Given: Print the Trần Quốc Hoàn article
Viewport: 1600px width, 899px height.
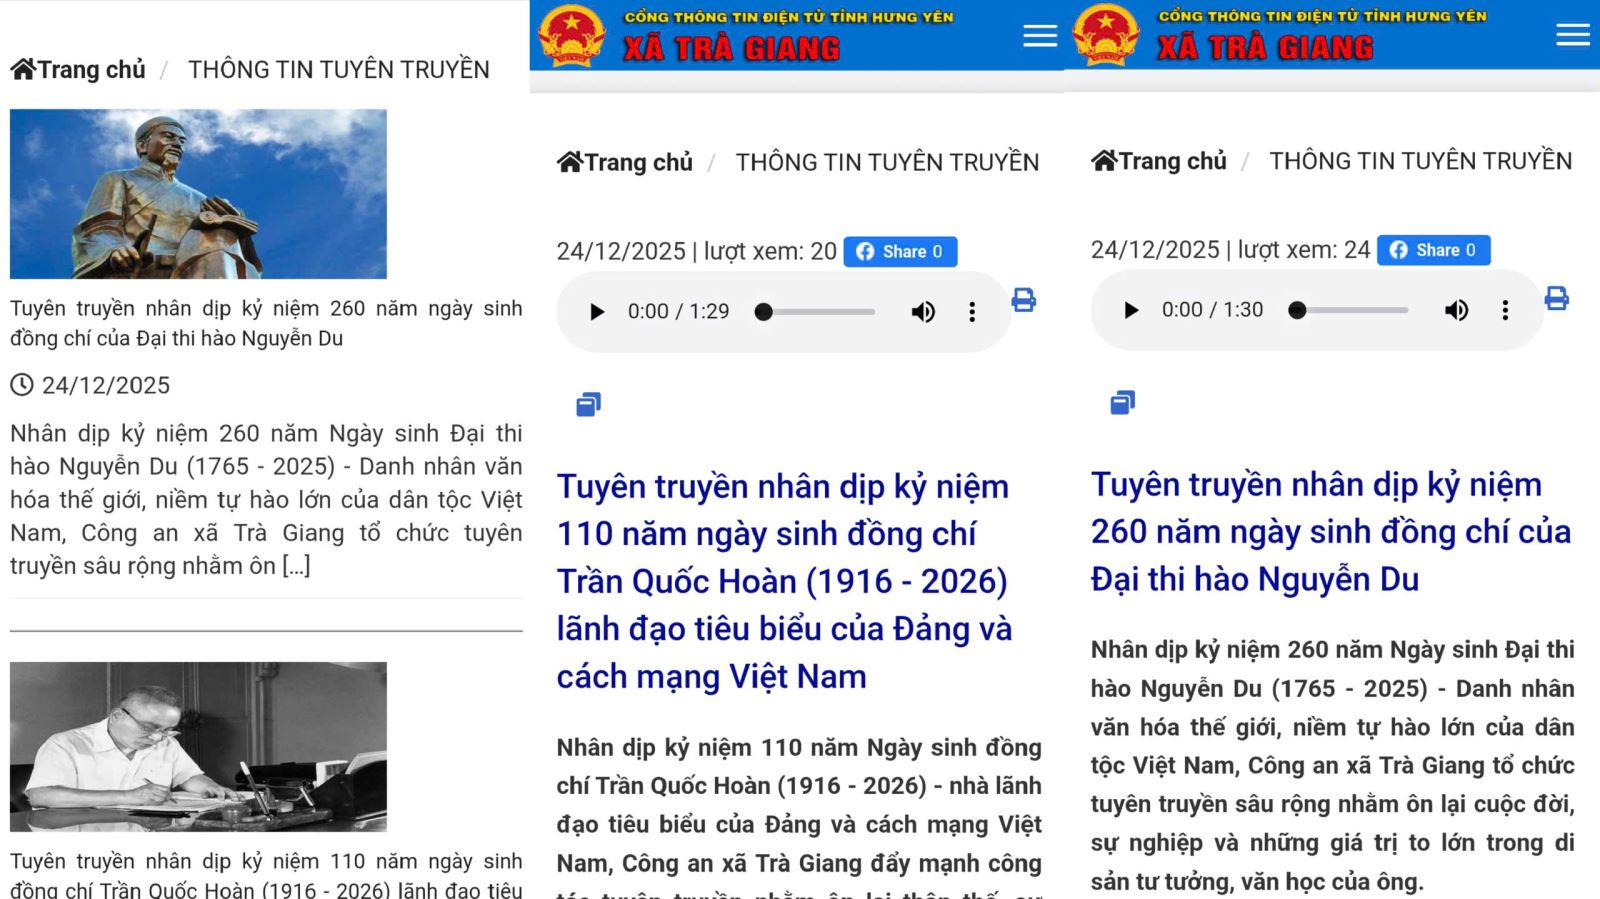Looking at the screenshot, I should tap(1023, 300).
